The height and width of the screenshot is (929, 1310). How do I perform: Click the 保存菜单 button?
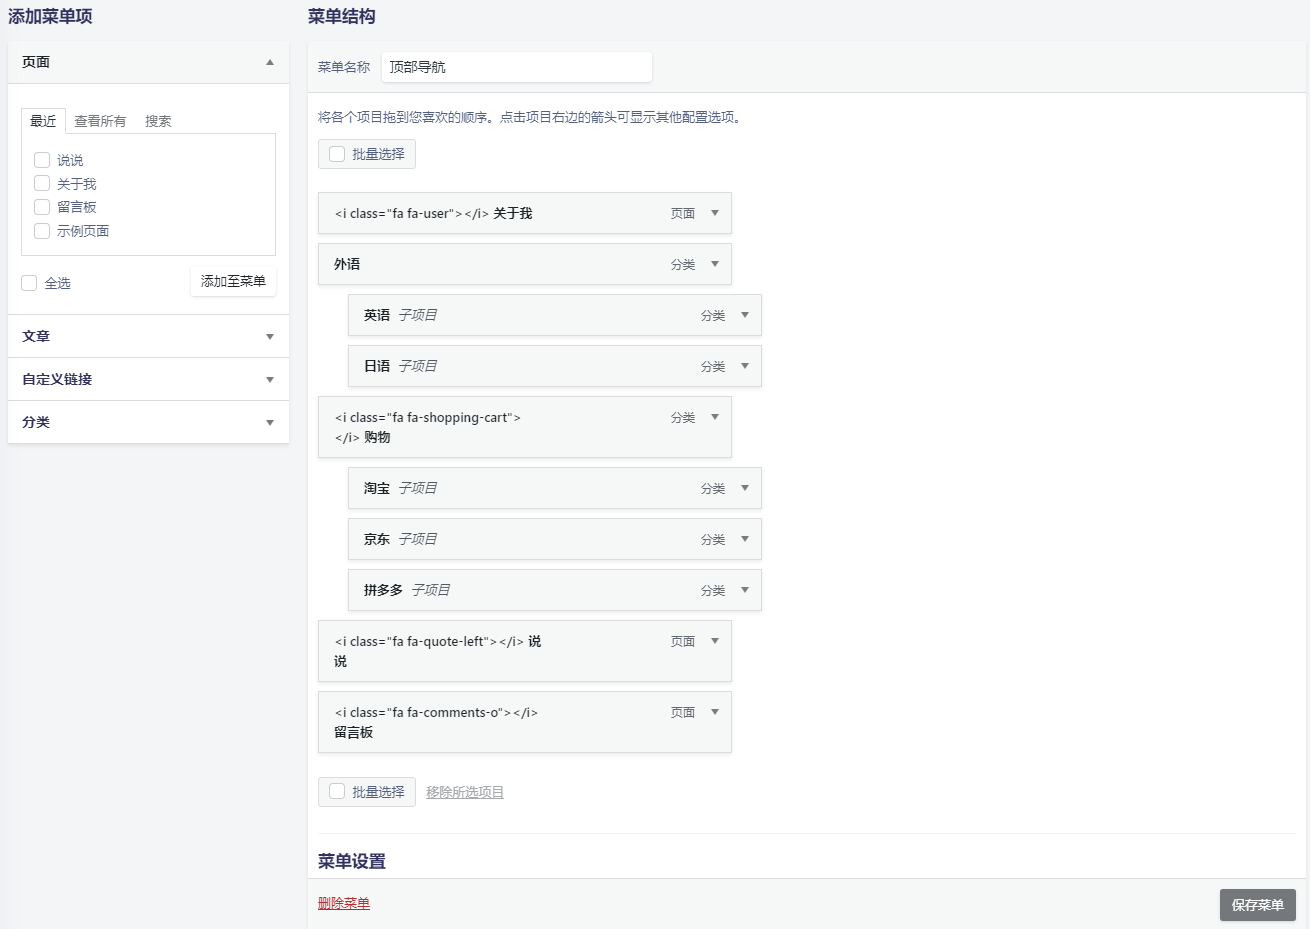(x=1257, y=904)
